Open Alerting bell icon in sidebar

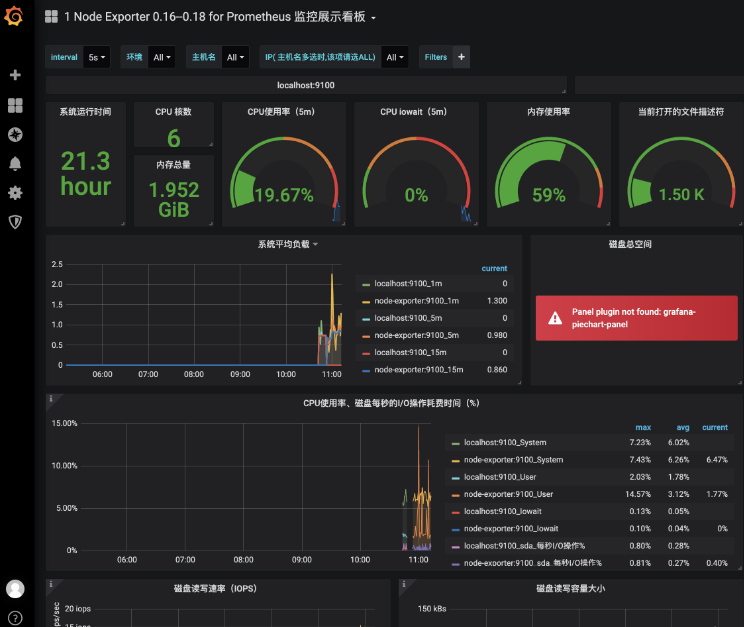(15, 164)
